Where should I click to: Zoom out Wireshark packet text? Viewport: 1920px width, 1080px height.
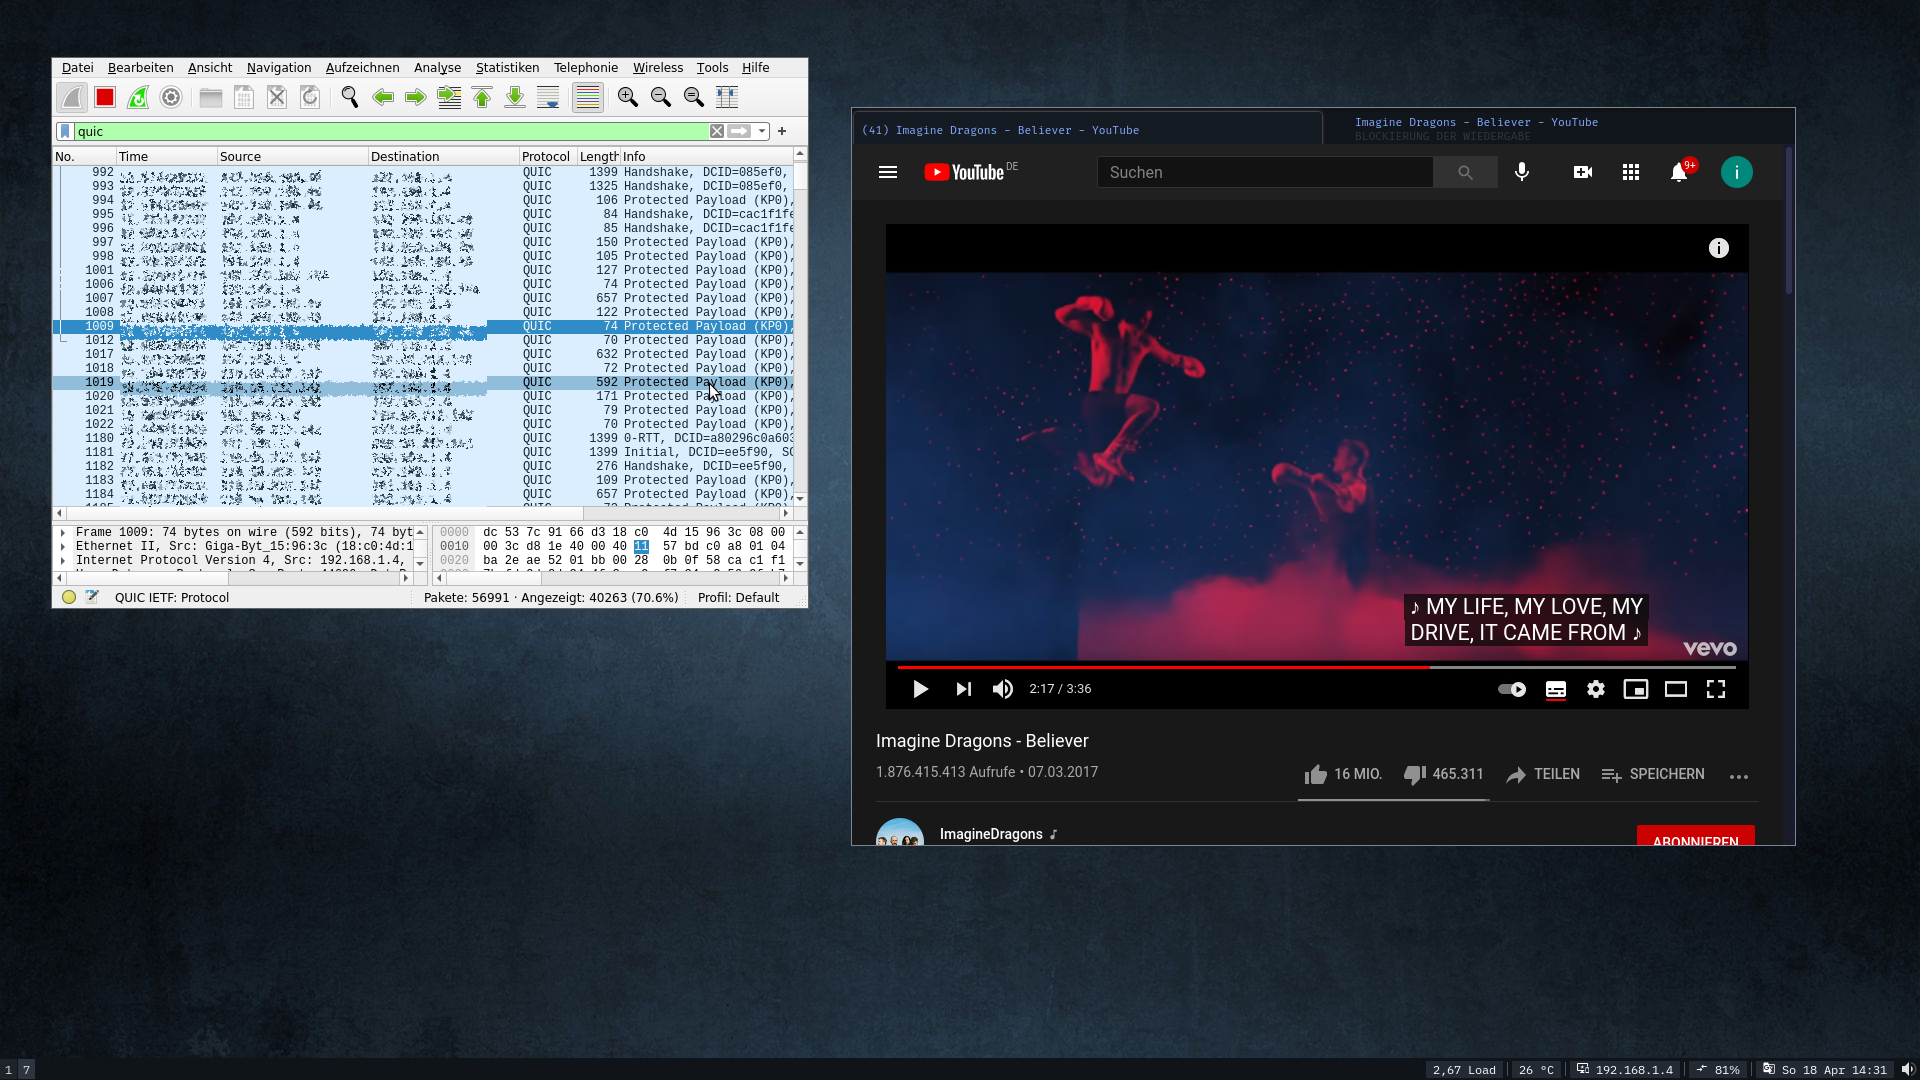pyautogui.click(x=660, y=97)
